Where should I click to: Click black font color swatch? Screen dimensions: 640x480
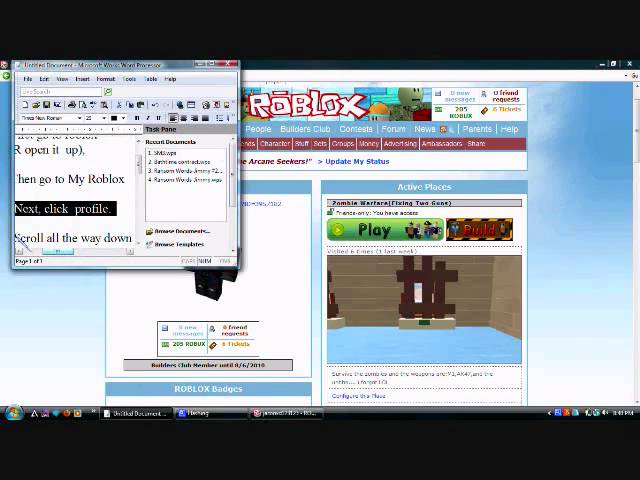click(x=114, y=118)
